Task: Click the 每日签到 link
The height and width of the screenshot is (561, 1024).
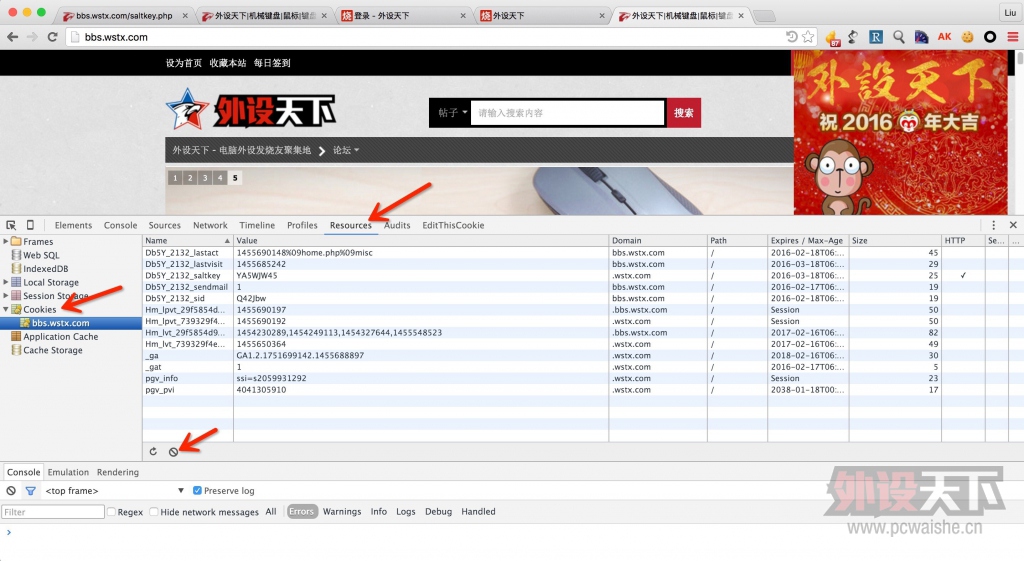Action: pos(272,63)
